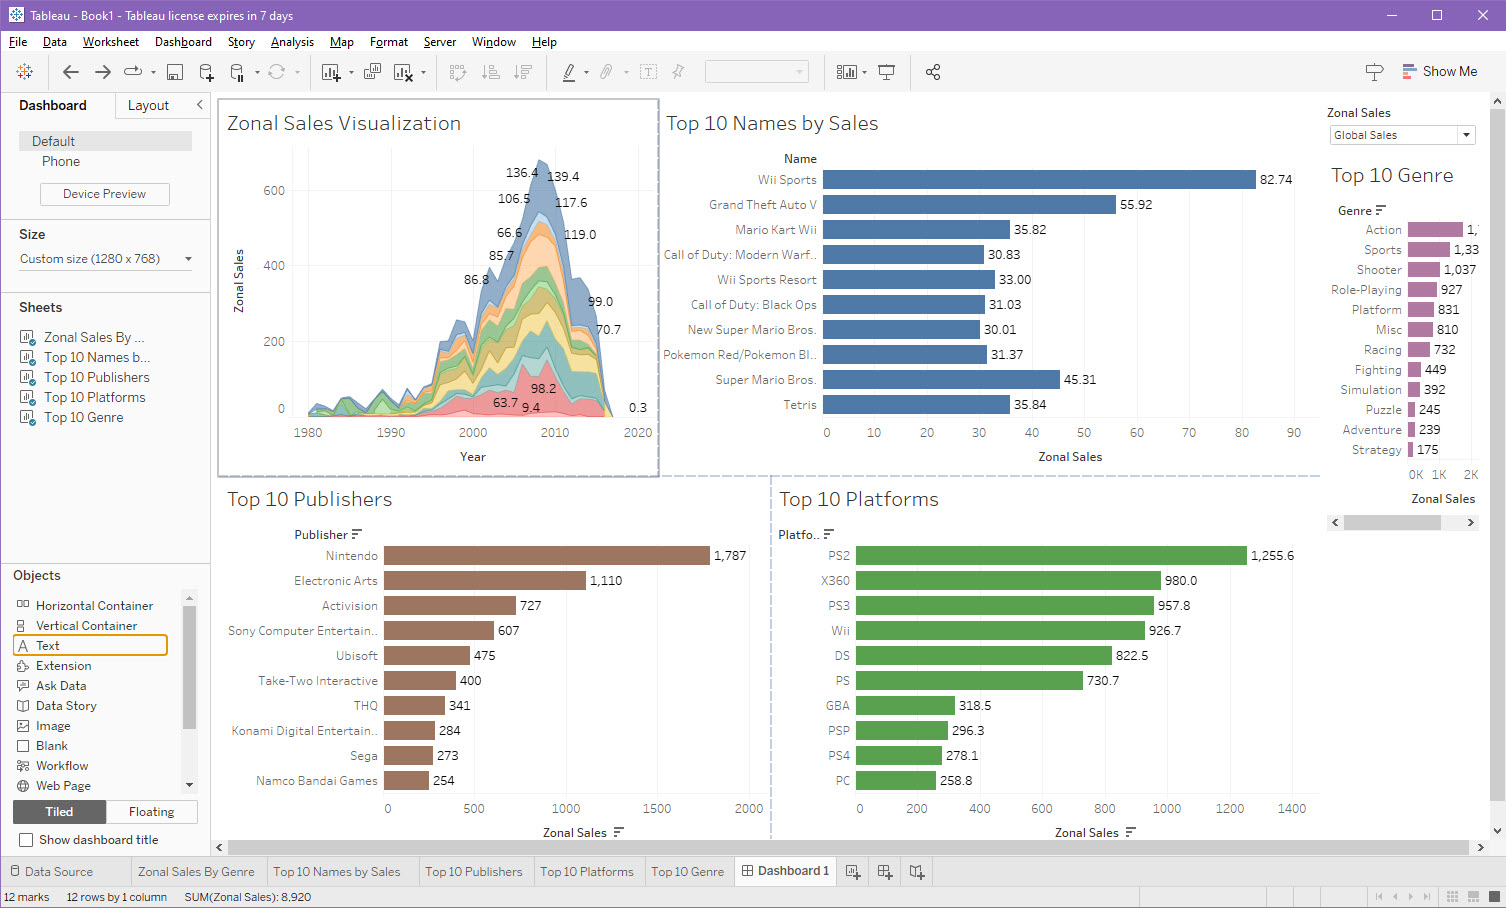Open the Custom size dropdown
The height and width of the screenshot is (908, 1506).
point(106,259)
